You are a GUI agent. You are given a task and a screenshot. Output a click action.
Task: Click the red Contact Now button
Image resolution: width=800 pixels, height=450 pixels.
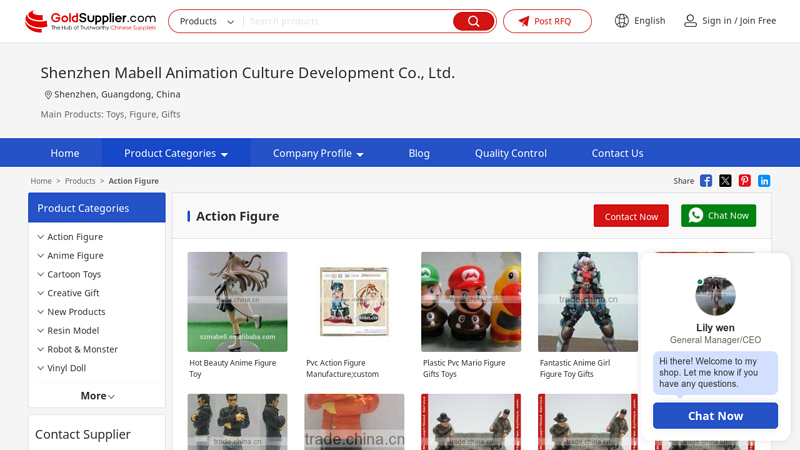pos(631,216)
